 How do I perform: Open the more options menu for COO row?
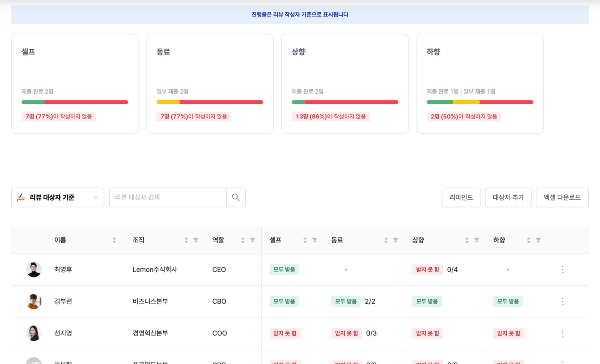[x=562, y=333]
